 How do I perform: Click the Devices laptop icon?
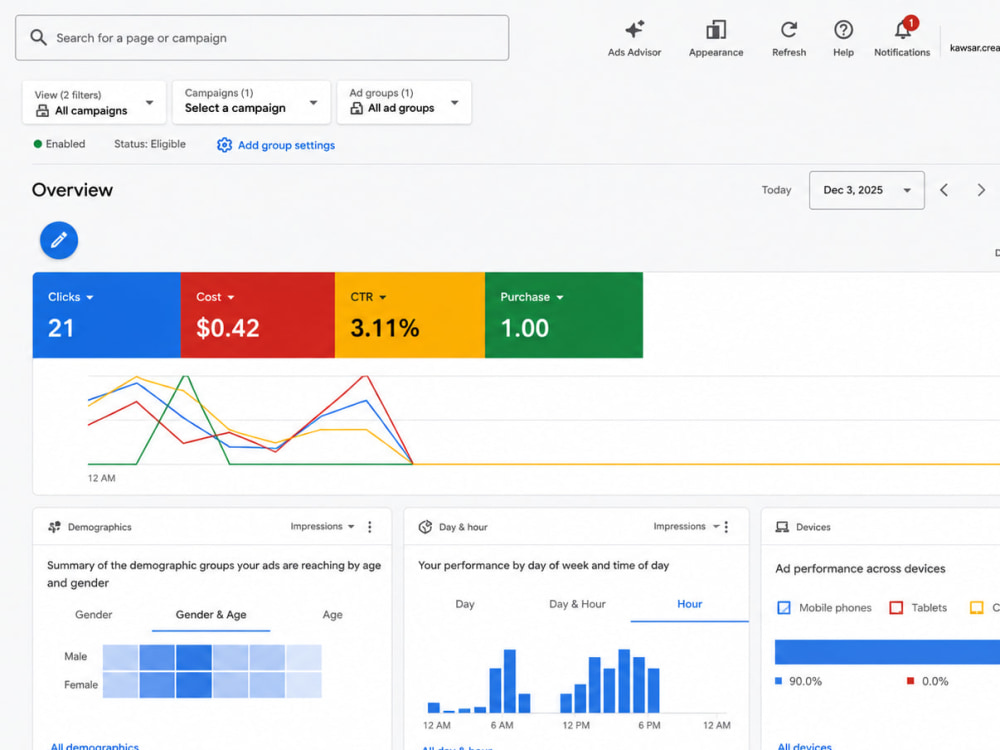782,527
